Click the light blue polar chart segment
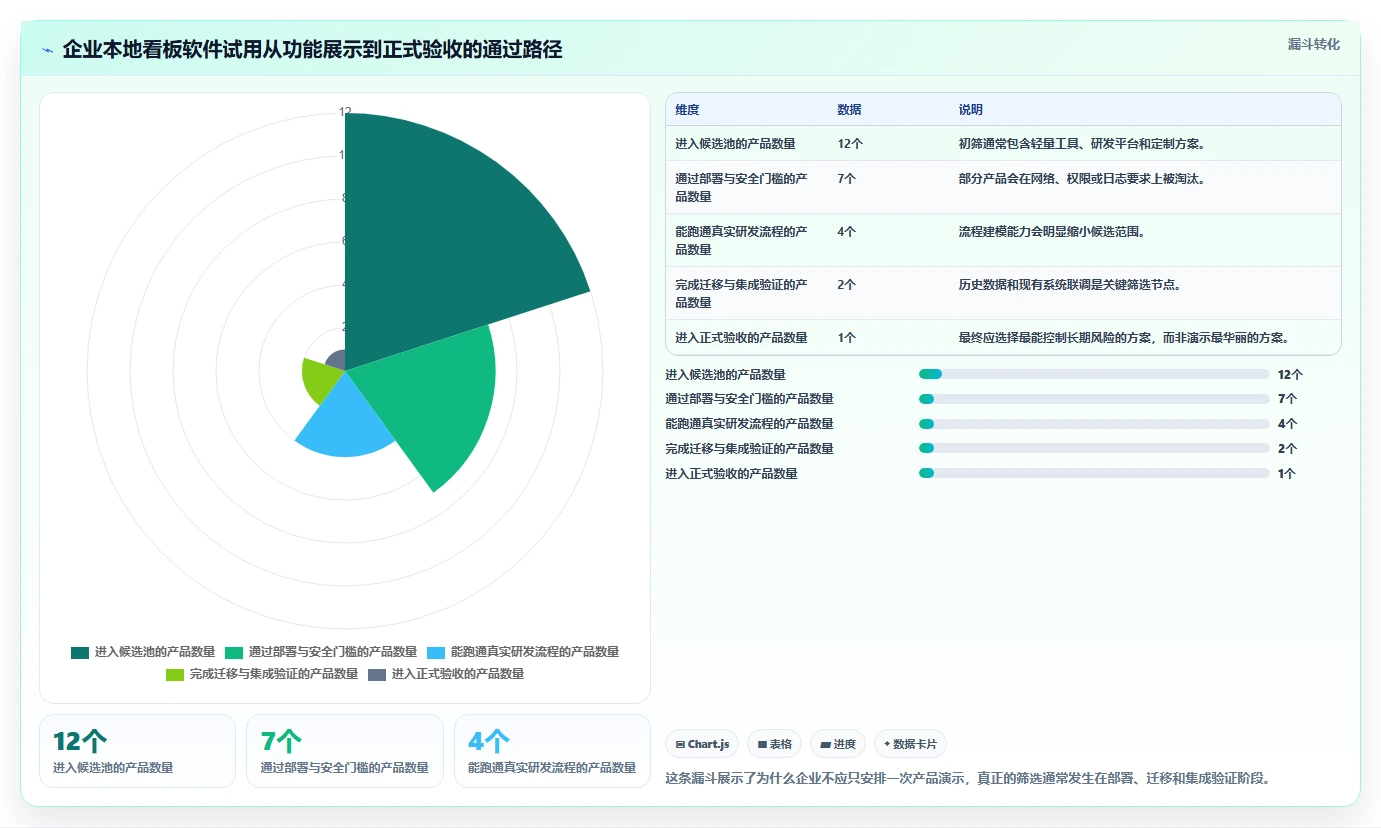 [345, 420]
